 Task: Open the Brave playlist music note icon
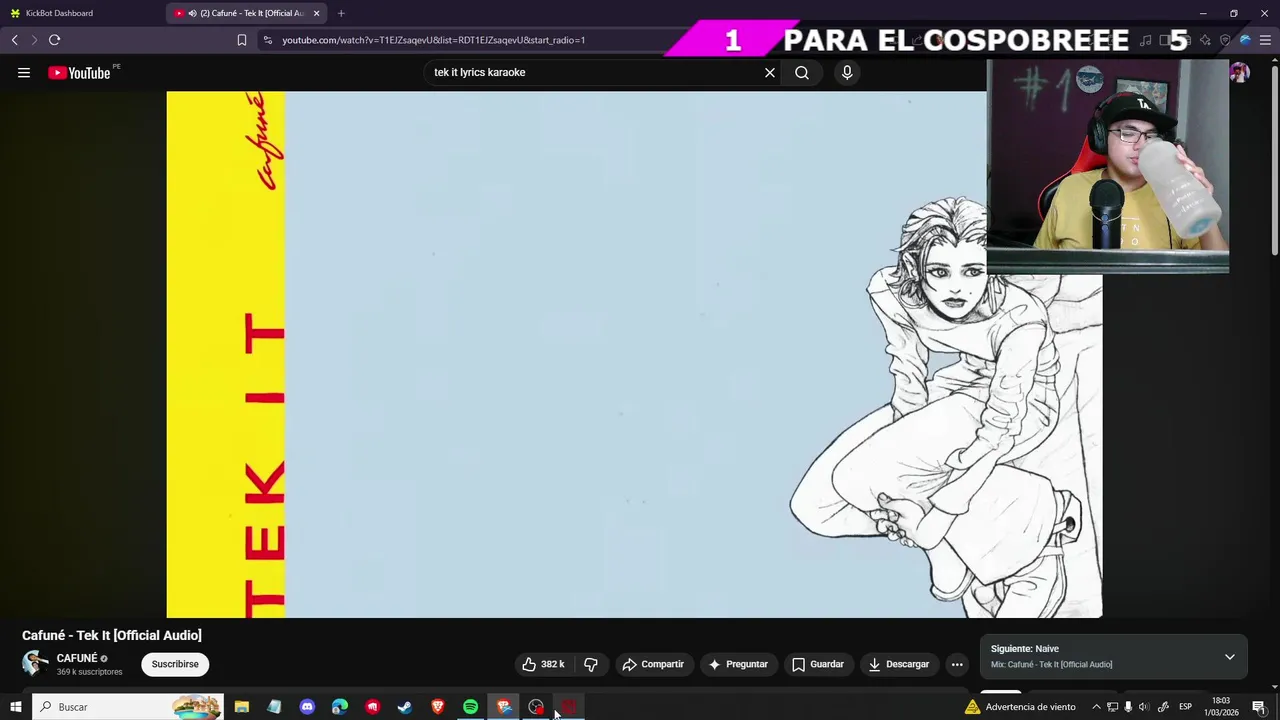(x=1146, y=40)
